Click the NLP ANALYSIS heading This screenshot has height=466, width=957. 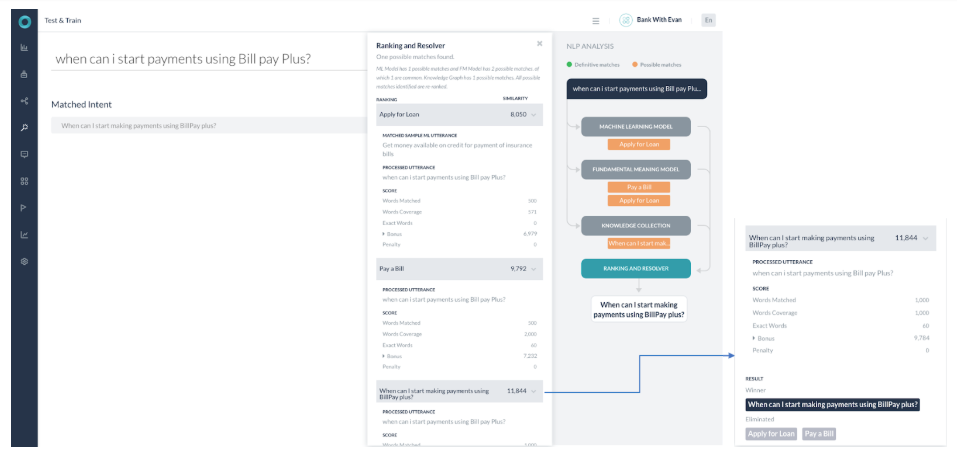(x=590, y=46)
